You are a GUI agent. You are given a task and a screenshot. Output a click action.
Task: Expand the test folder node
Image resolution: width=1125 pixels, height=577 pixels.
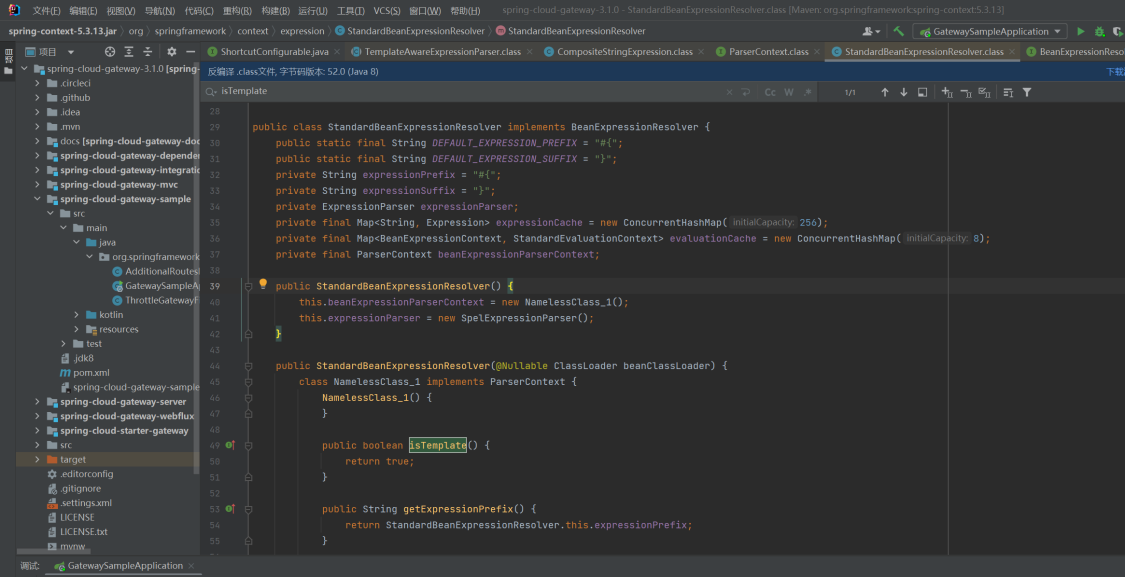coord(63,344)
